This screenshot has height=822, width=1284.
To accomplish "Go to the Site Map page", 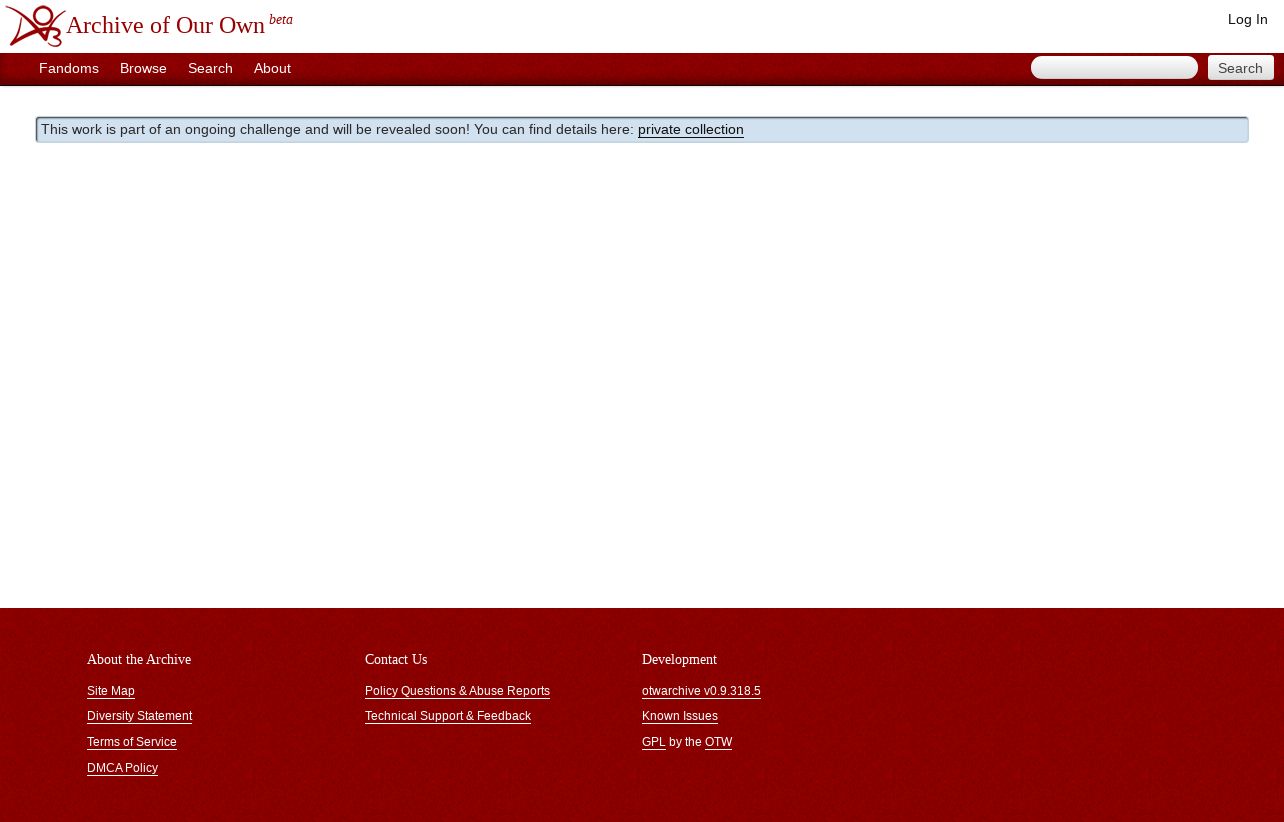I will [x=110, y=691].
